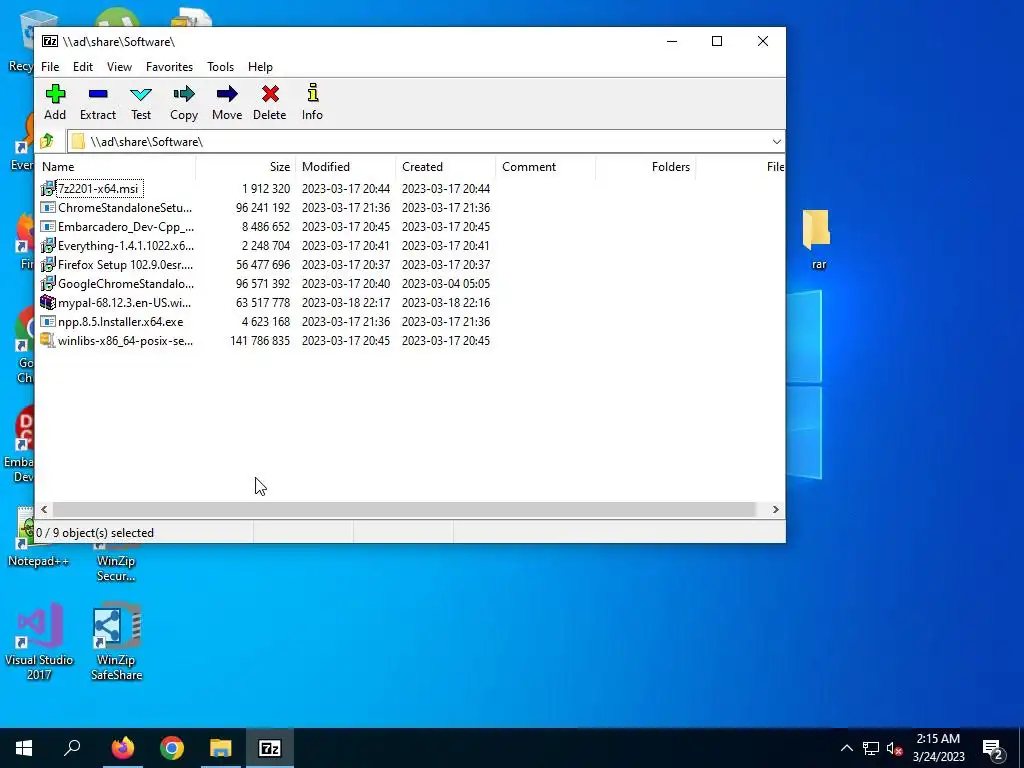Run the Test archive tool
The image size is (1024, 768).
pos(140,94)
